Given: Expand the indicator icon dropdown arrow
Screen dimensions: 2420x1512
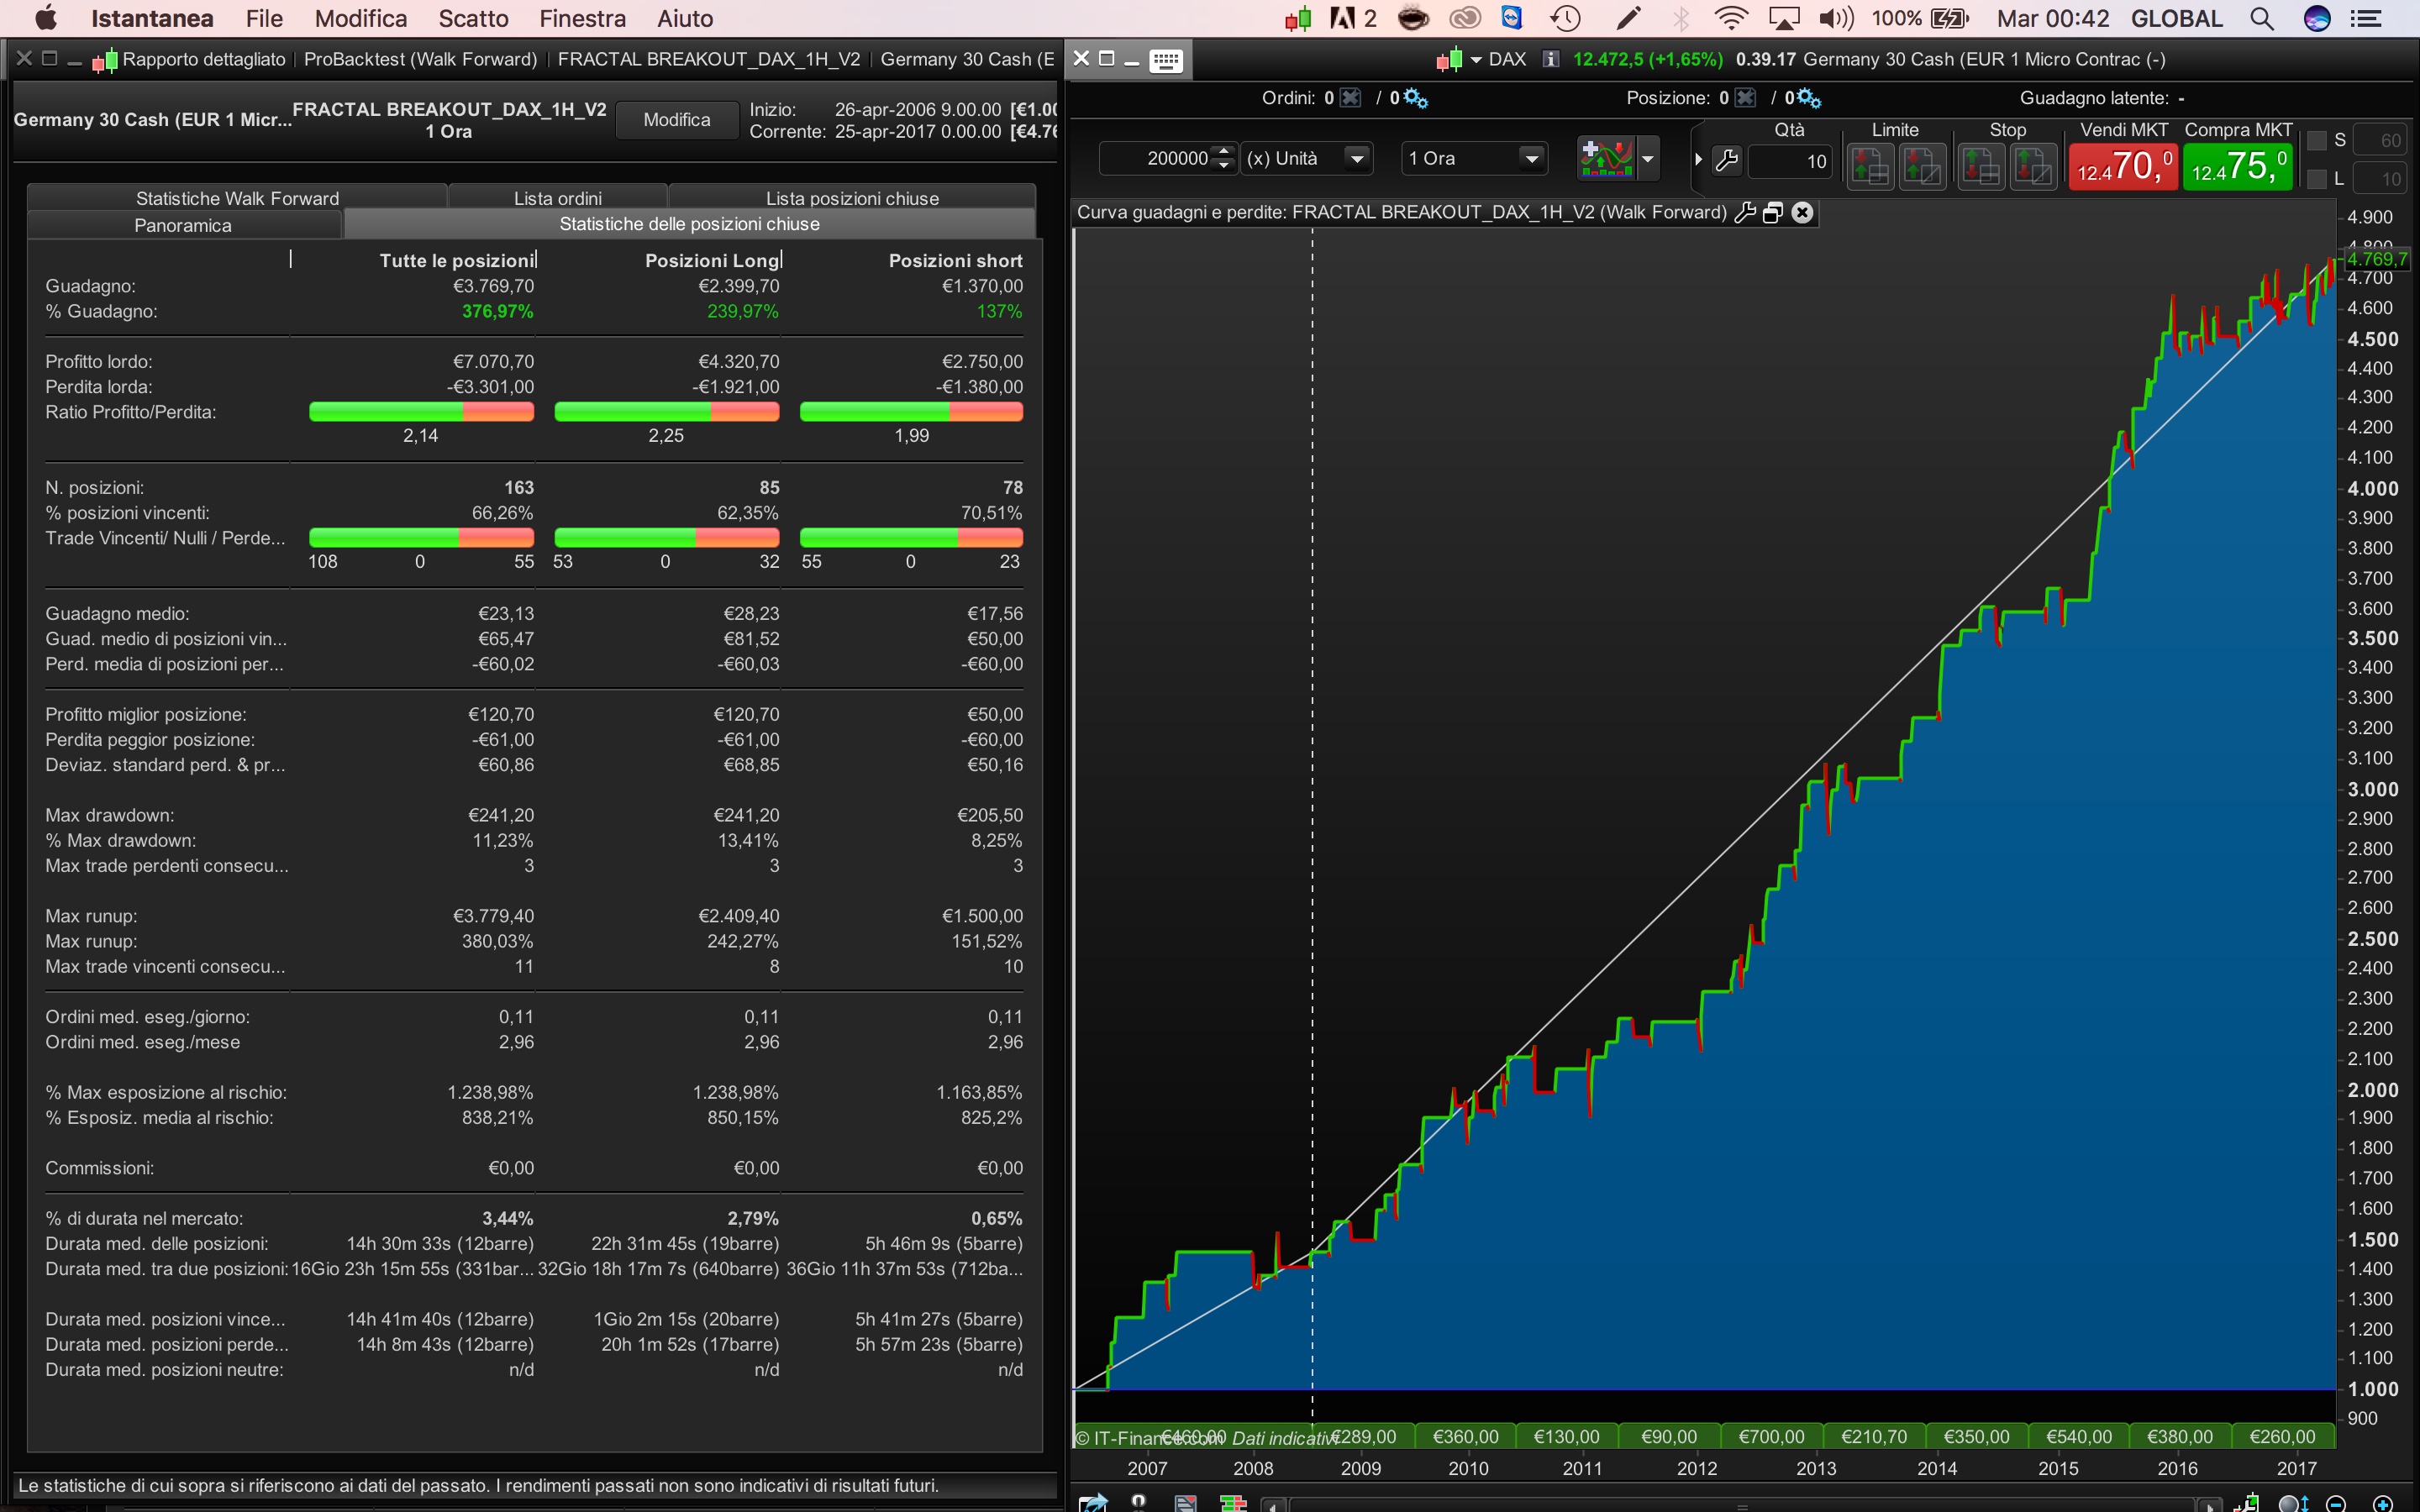Looking at the screenshot, I should coord(1648,158).
